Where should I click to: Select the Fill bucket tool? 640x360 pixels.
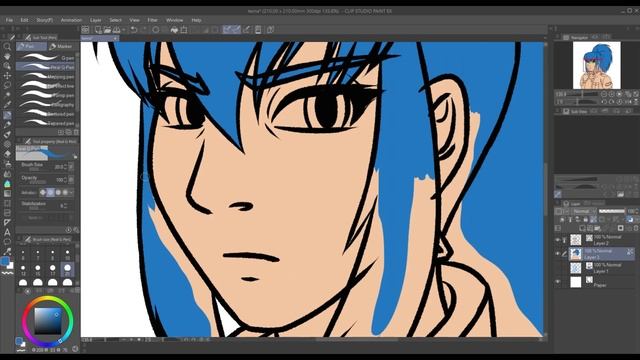7,184
